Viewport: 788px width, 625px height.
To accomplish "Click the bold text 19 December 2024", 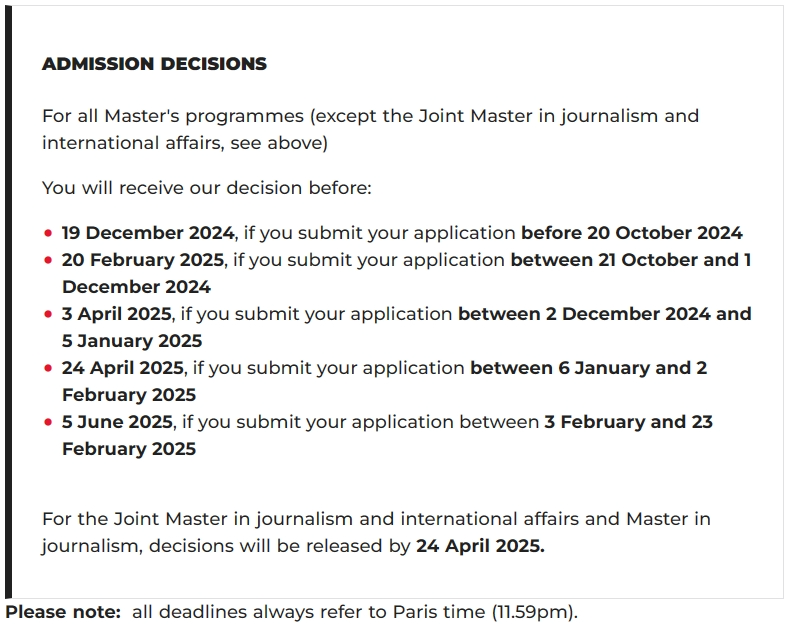I will [x=148, y=233].
